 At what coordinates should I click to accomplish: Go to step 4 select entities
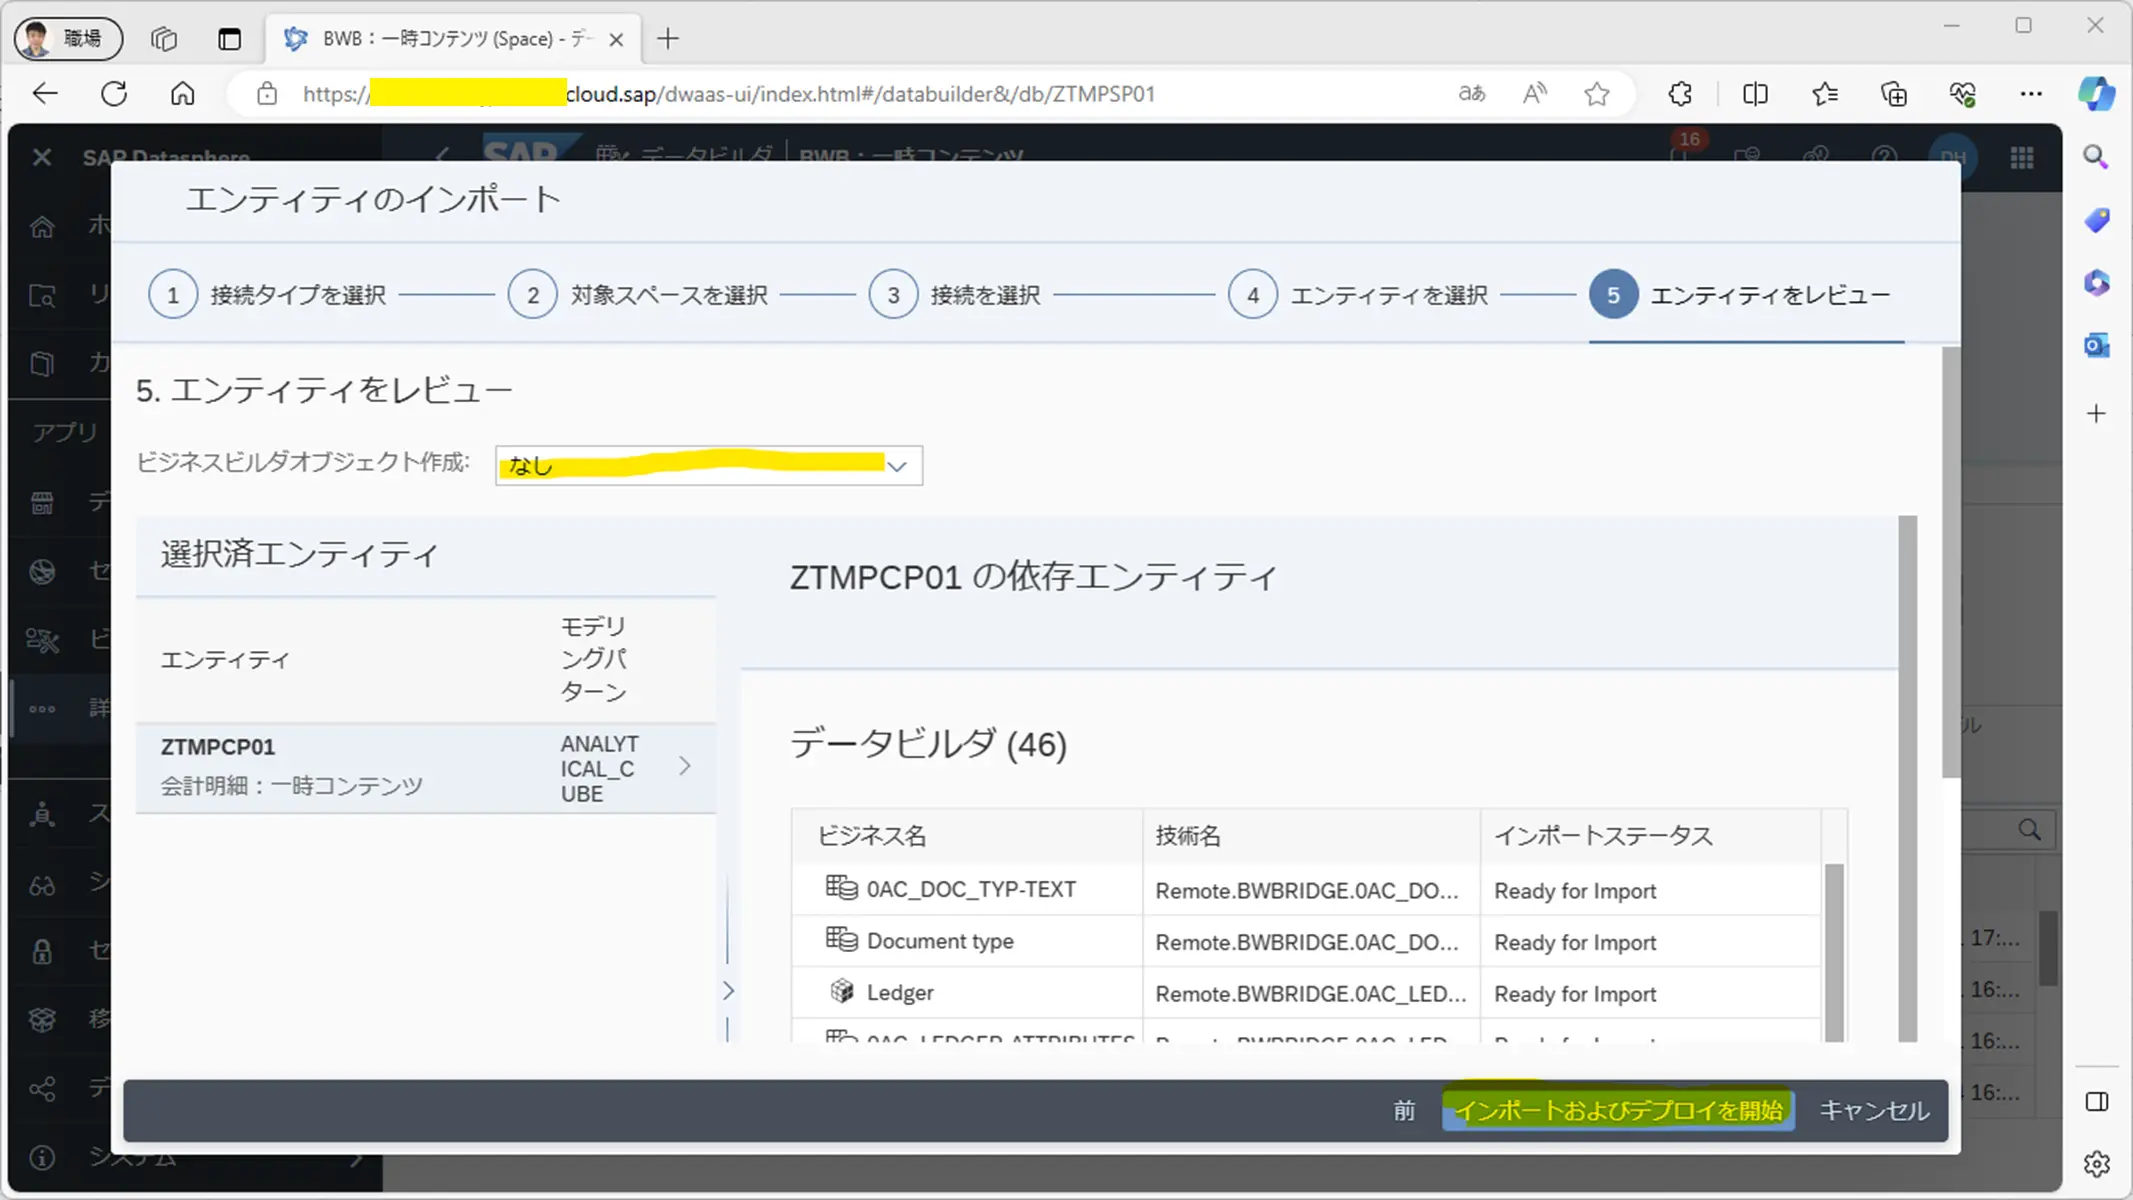1358,295
